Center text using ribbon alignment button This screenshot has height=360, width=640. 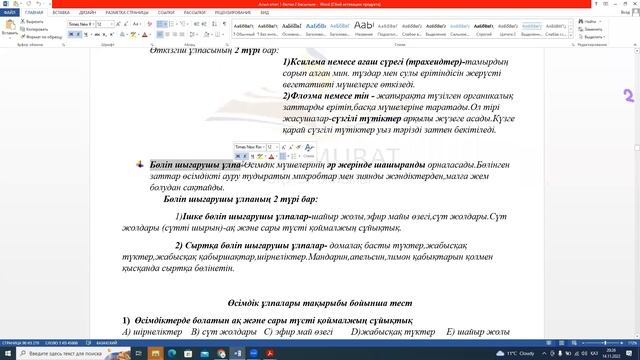167,34
